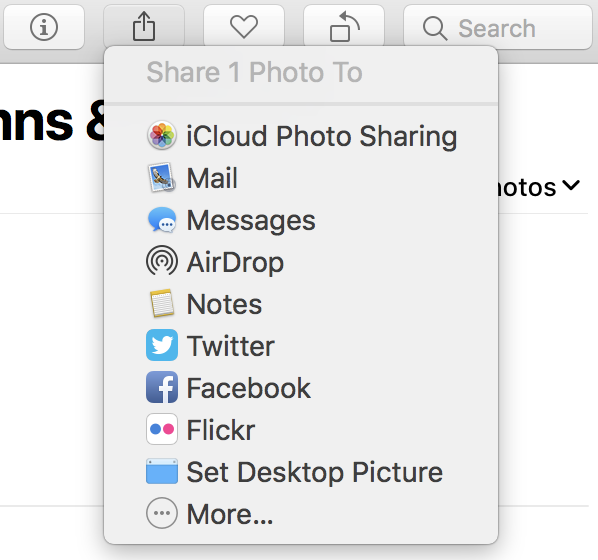Image resolution: width=598 pixels, height=560 pixels.
Task: Click the Set Desktop Picture window icon
Action: click(162, 471)
